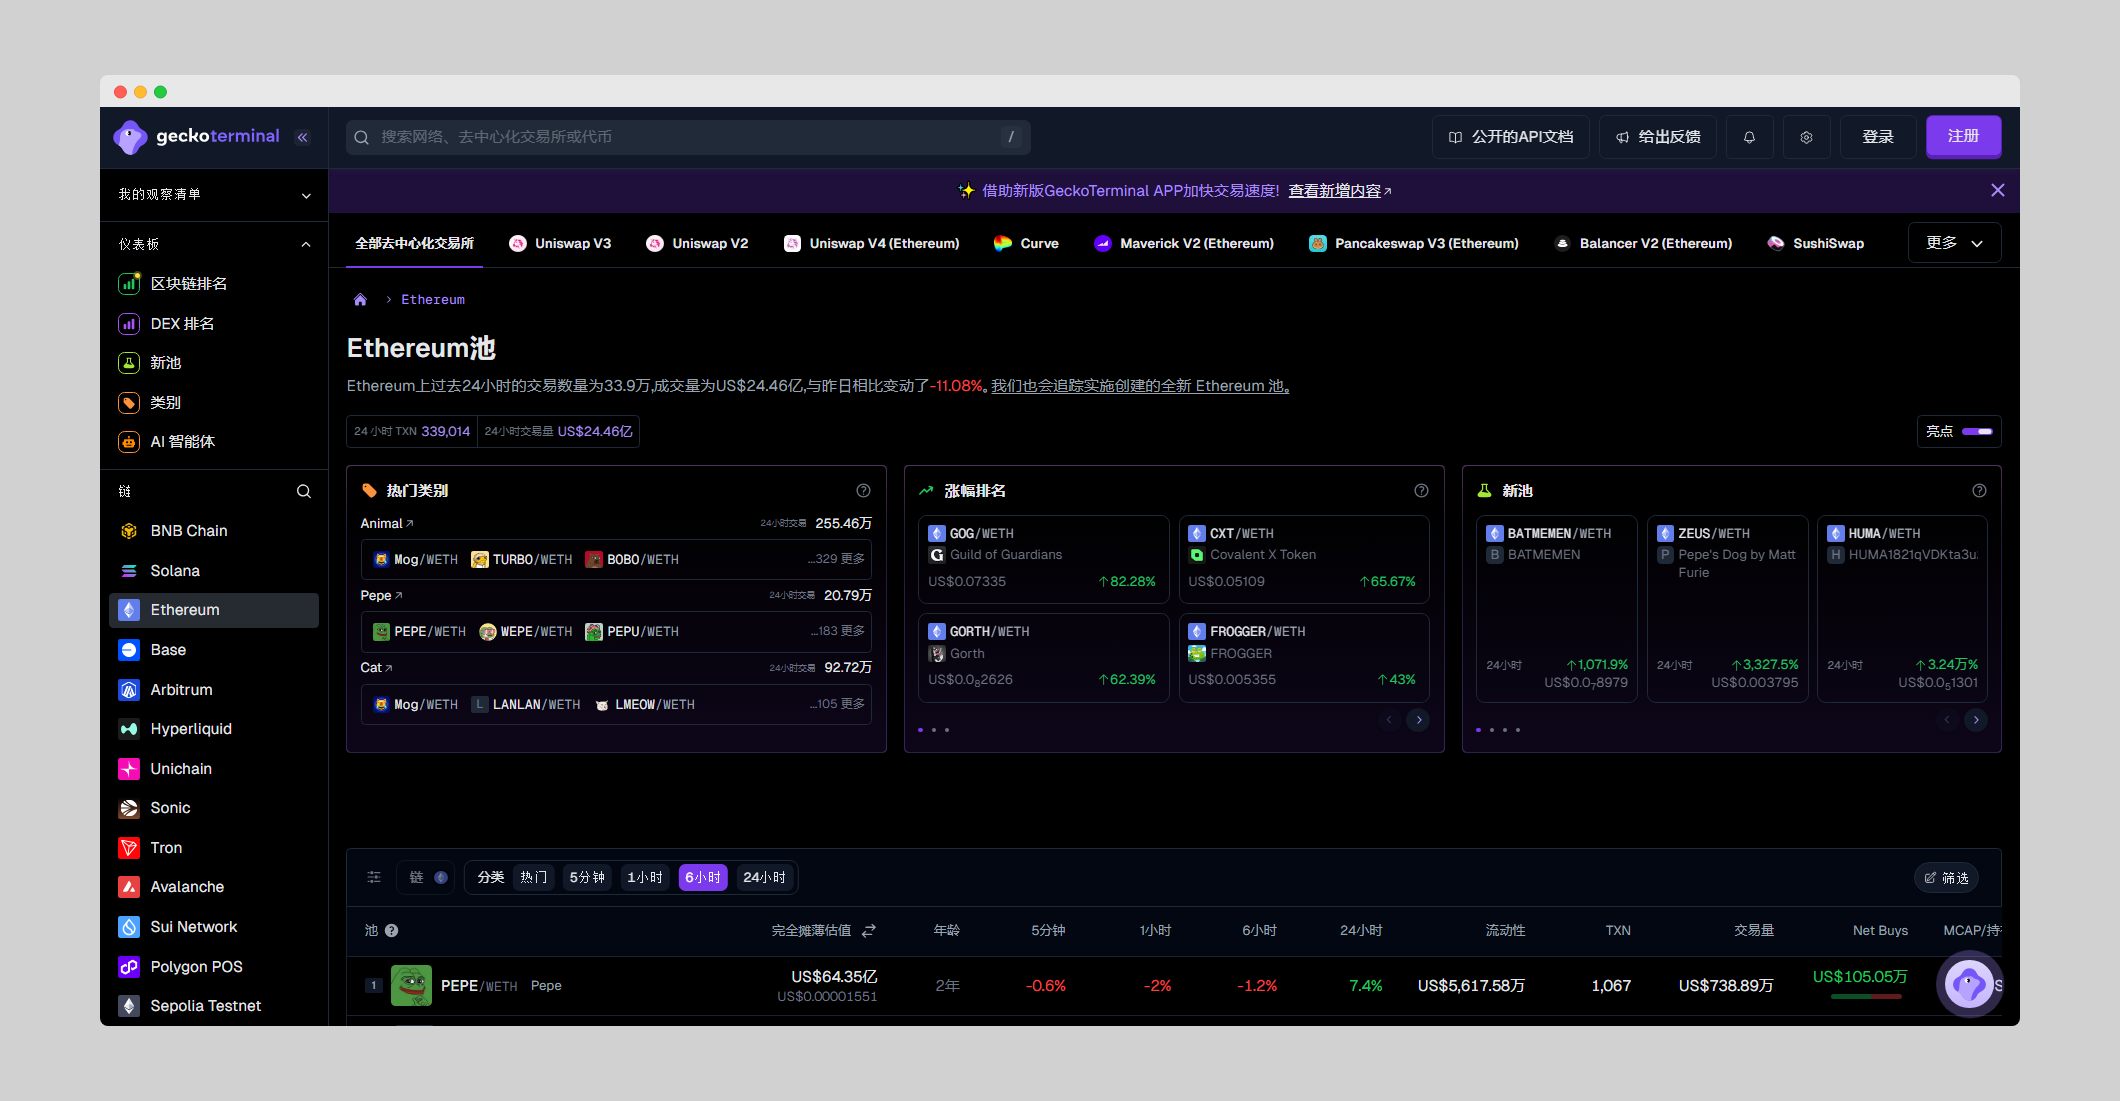Open 更多 DEX dropdown

click(1955, 243)
